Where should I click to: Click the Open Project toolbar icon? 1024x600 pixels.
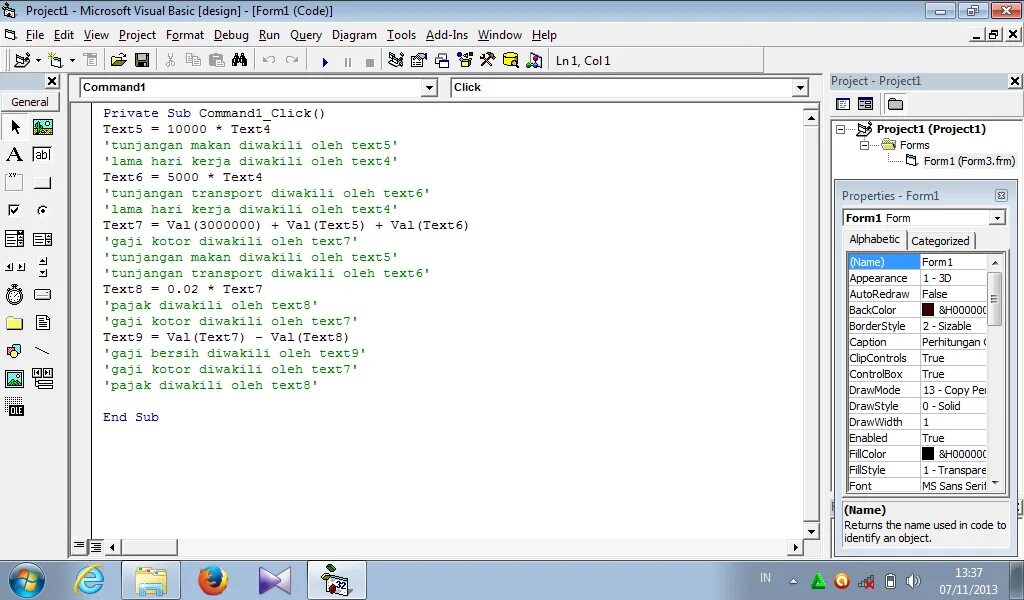[x=118, y=61]
